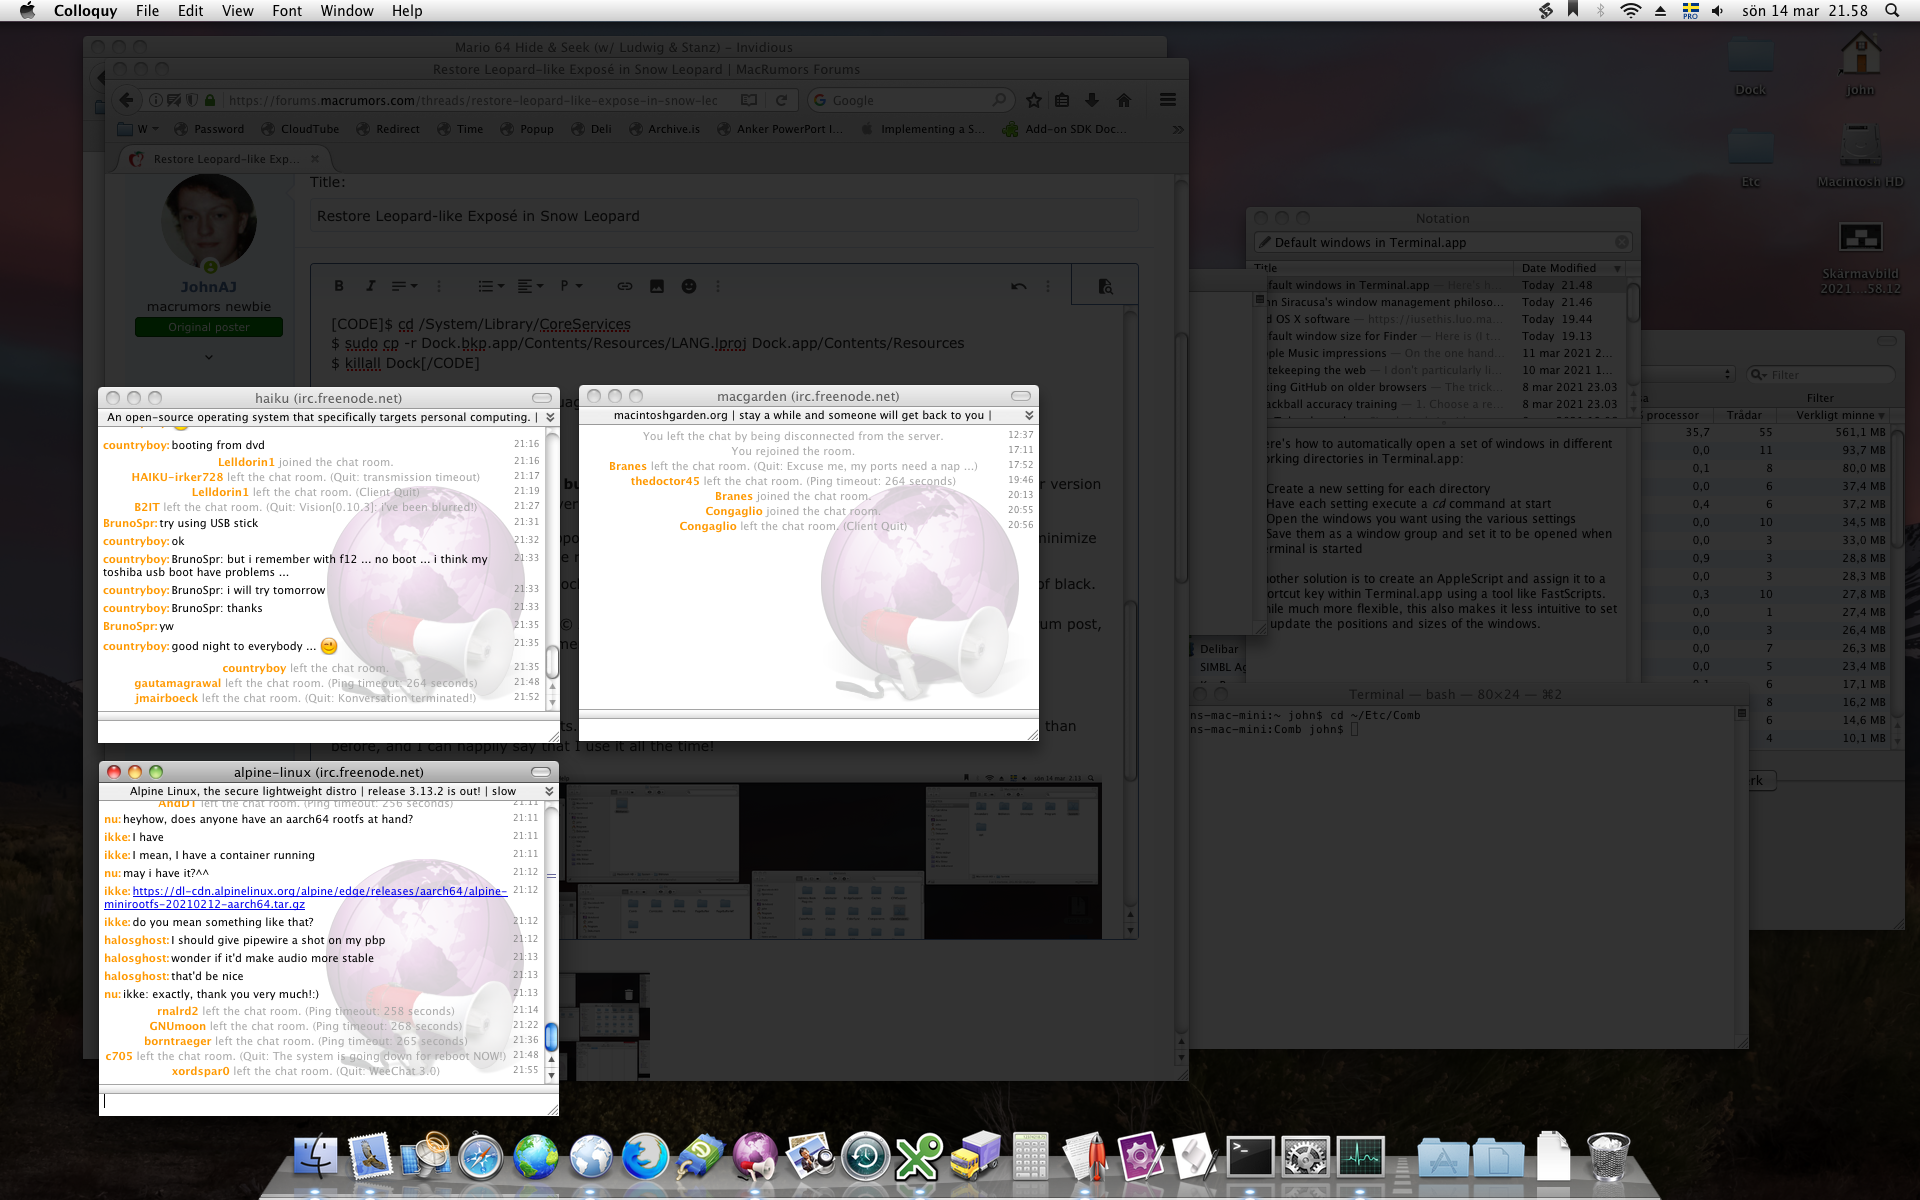Toggle toolbar pill button in haiku window
The image size is (1920, 1200).
click(x=542, y=398)
